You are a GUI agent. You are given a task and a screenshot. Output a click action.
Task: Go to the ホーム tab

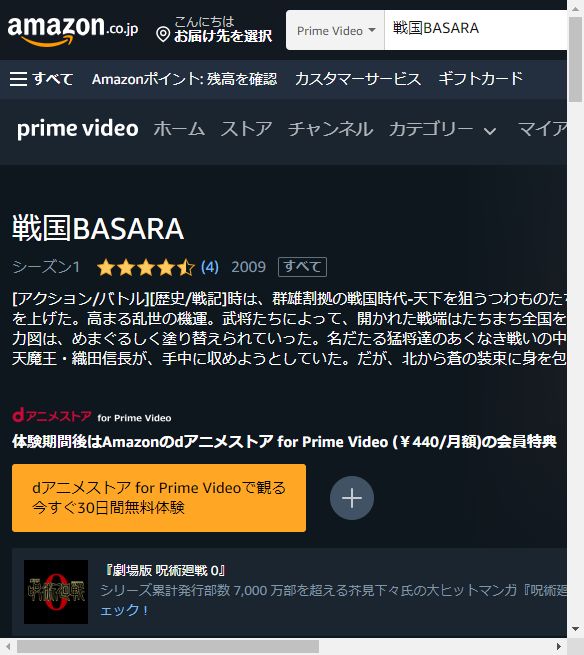point(179,129)
